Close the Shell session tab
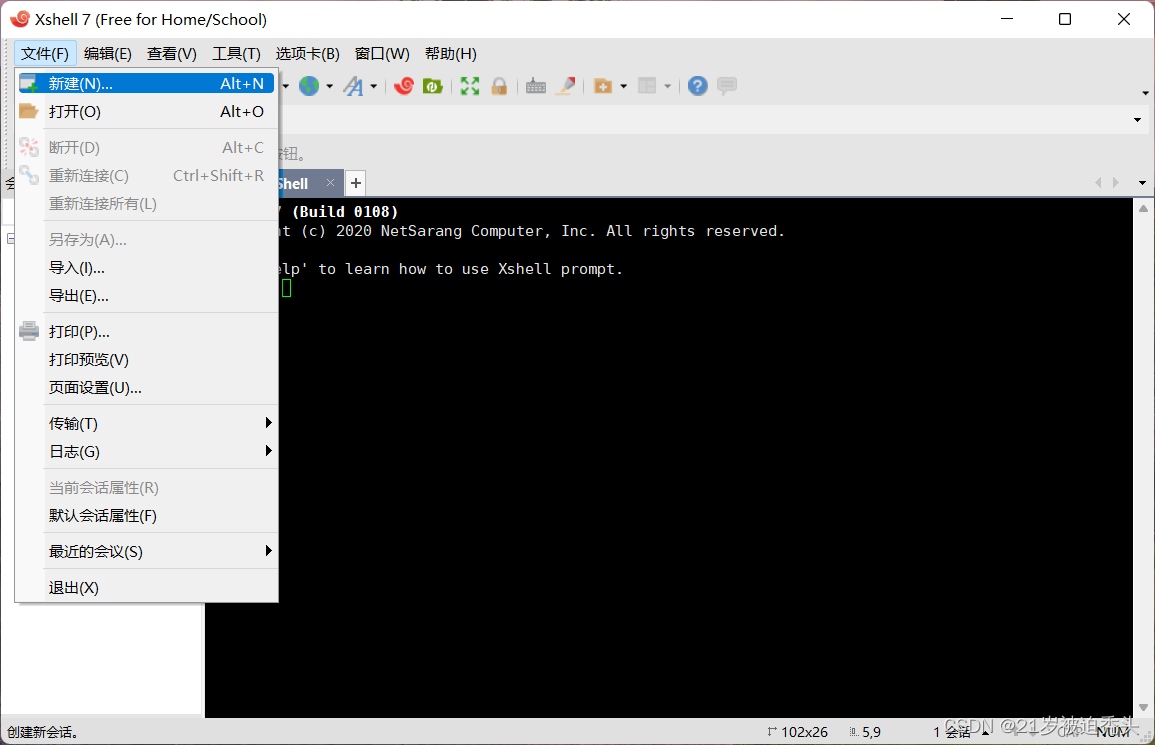The width and height of the screenshot is (1155, 745). click(330, 183)
